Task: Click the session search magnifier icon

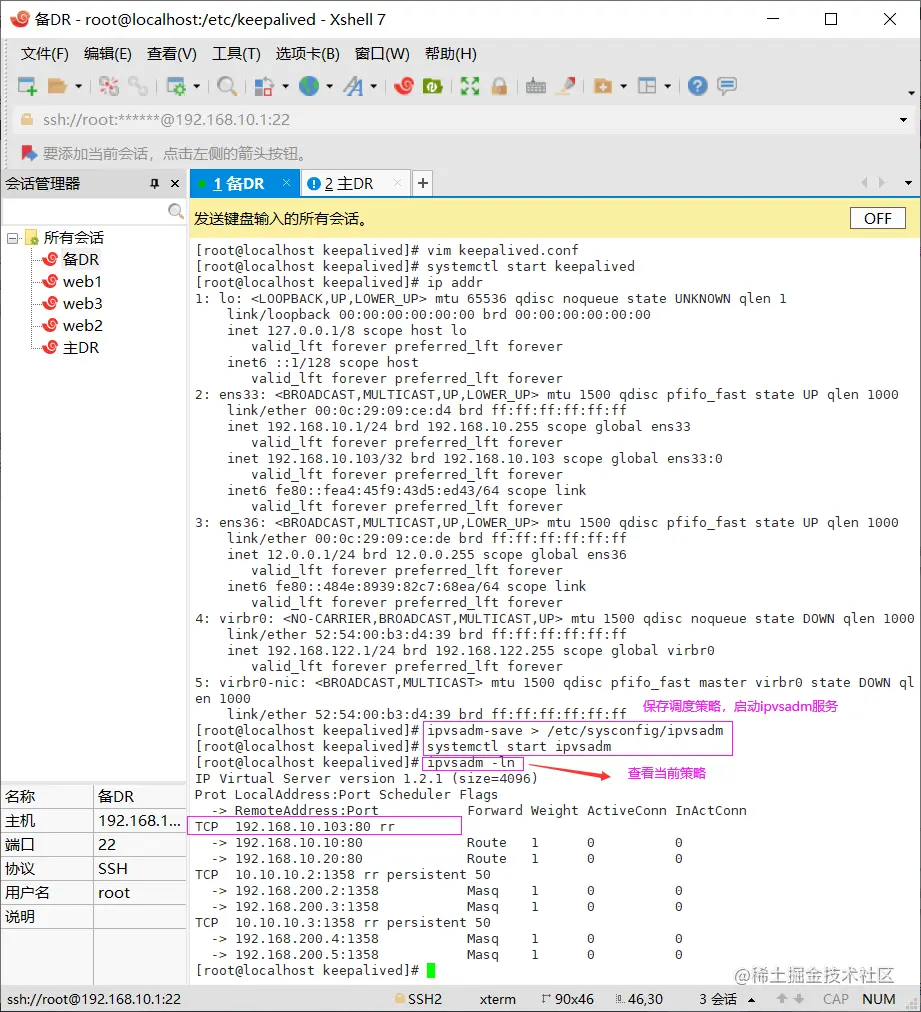Action: click(x=176, y=211)
